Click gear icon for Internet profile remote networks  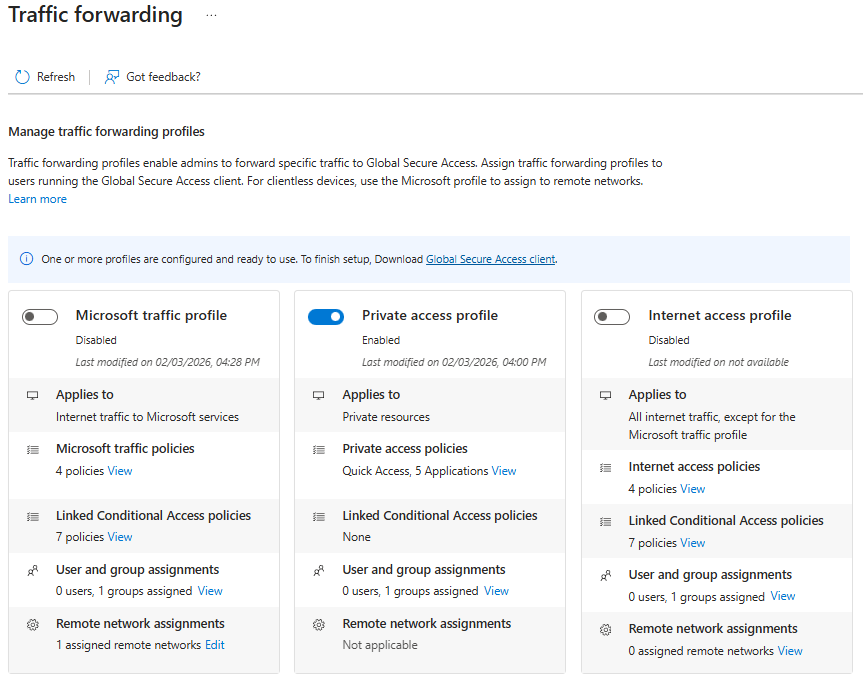pos(605,630)
